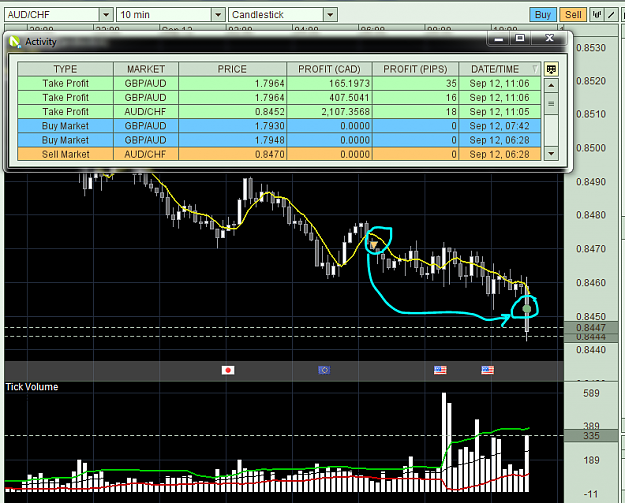Click the 2,107.3568 profit cell
Viewport: 625px width, 503px height.
coord(329,112)
